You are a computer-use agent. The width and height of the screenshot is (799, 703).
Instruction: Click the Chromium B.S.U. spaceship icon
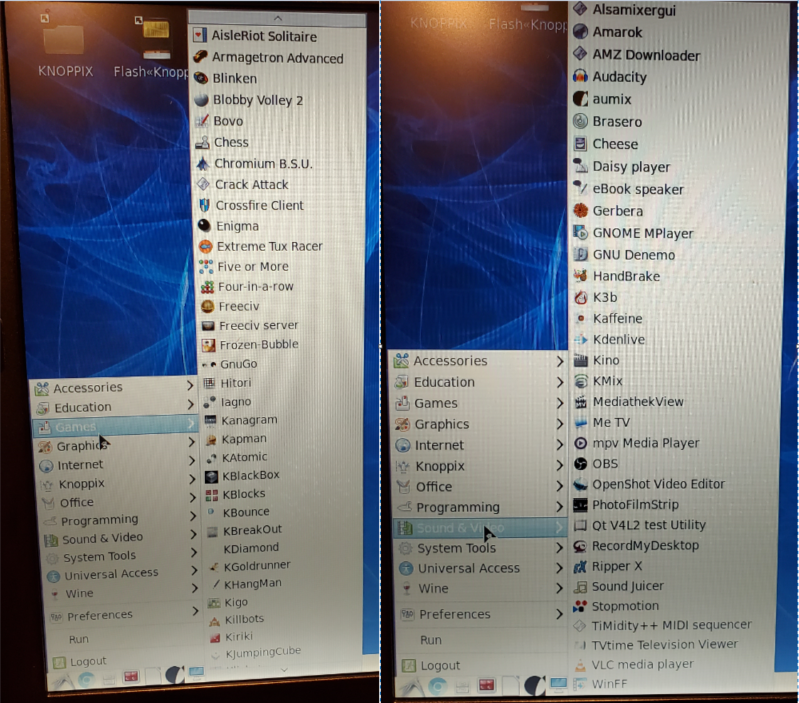(203, 164)
